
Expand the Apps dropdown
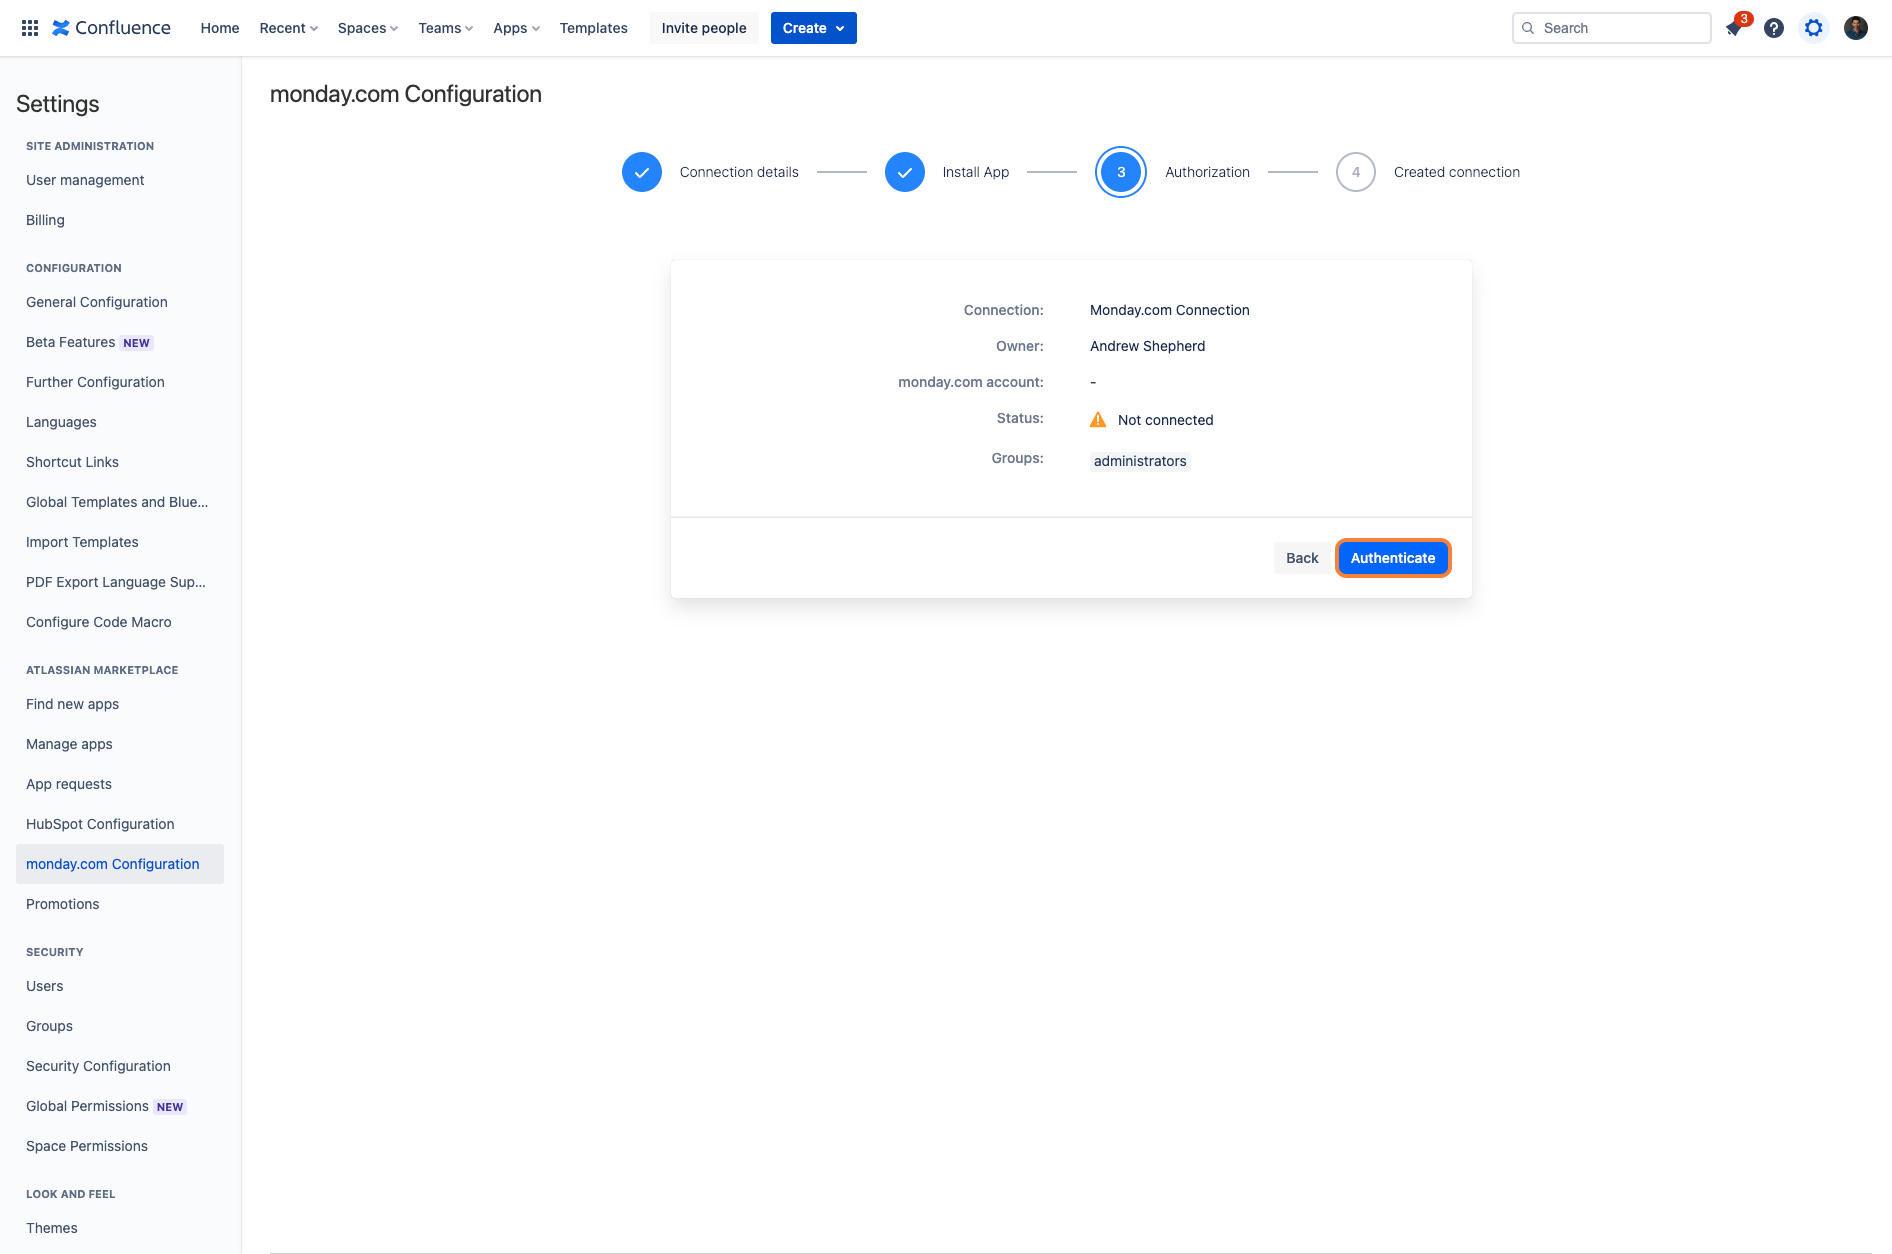click(517, 28)
